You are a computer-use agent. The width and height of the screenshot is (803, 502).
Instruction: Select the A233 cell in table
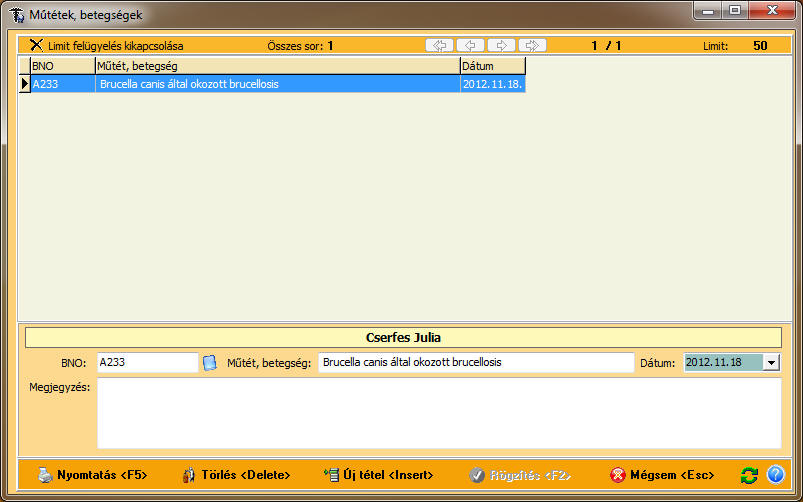pos(62,84)
